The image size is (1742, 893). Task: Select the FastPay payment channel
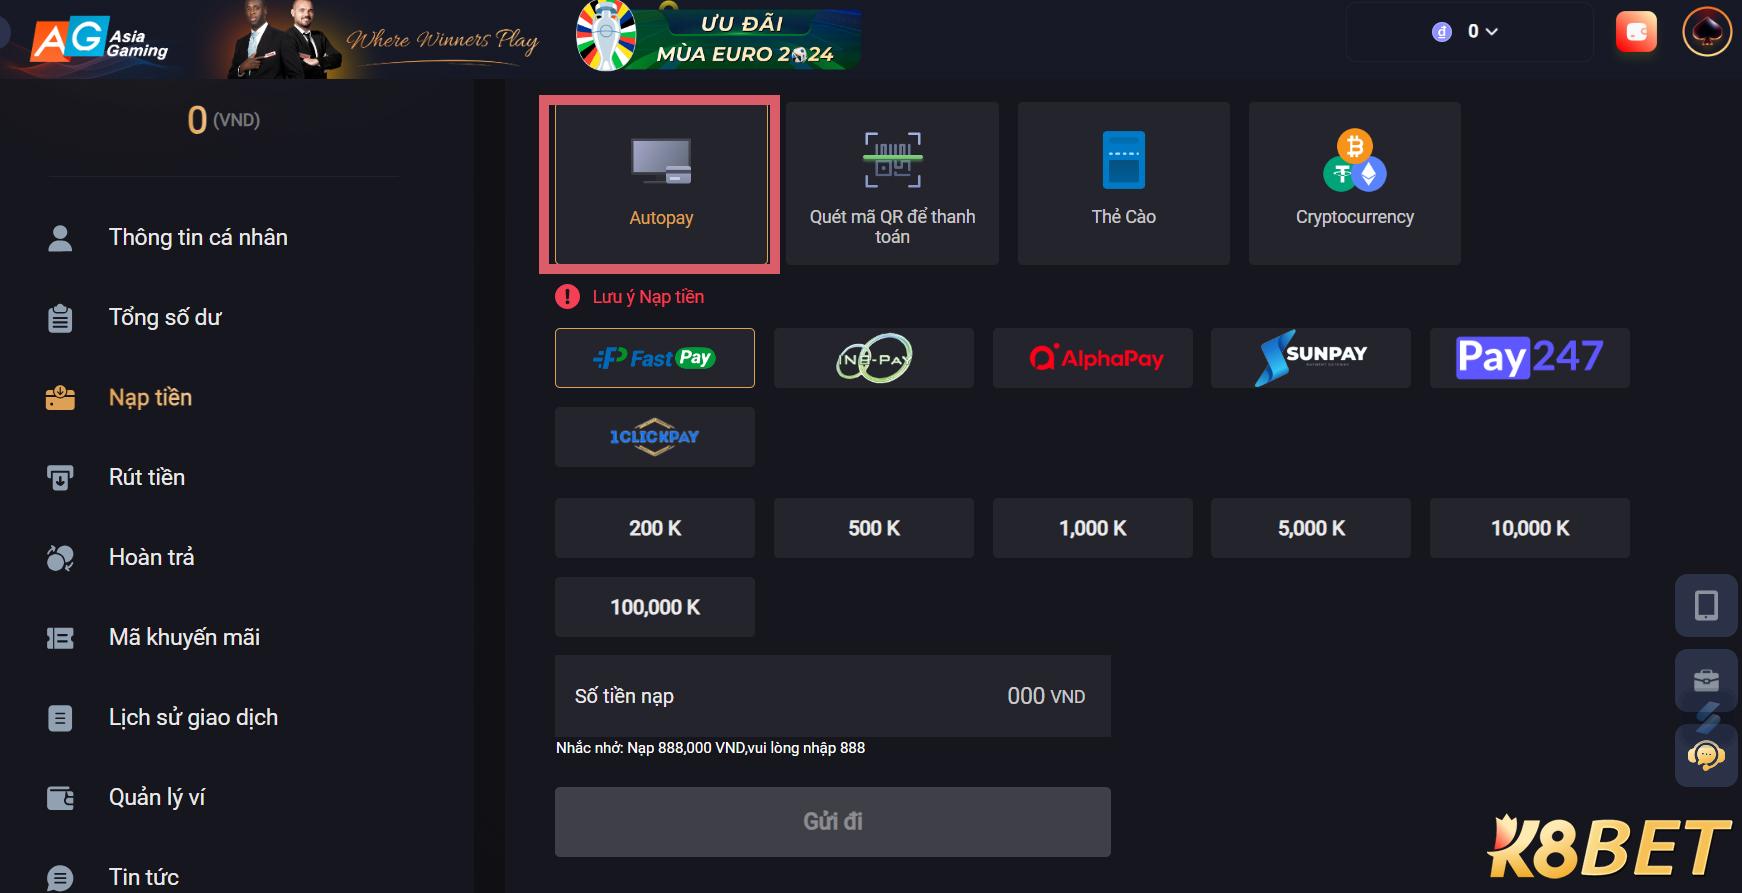(x=655, y=358)
